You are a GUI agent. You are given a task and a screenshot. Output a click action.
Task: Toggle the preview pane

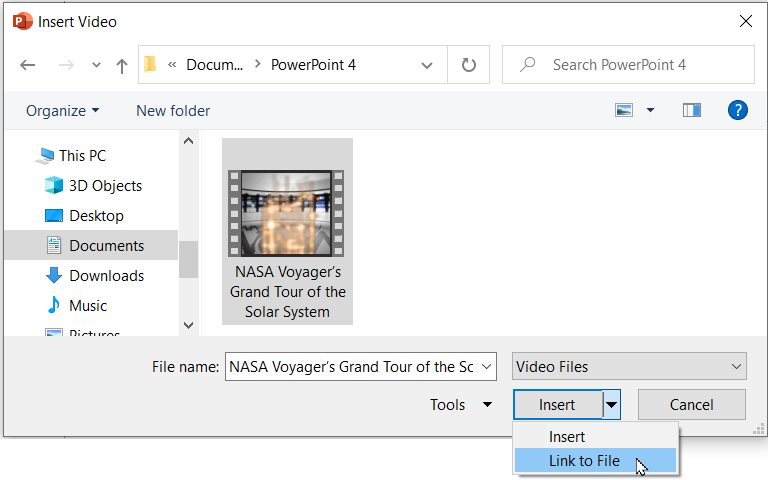[692, 110]
